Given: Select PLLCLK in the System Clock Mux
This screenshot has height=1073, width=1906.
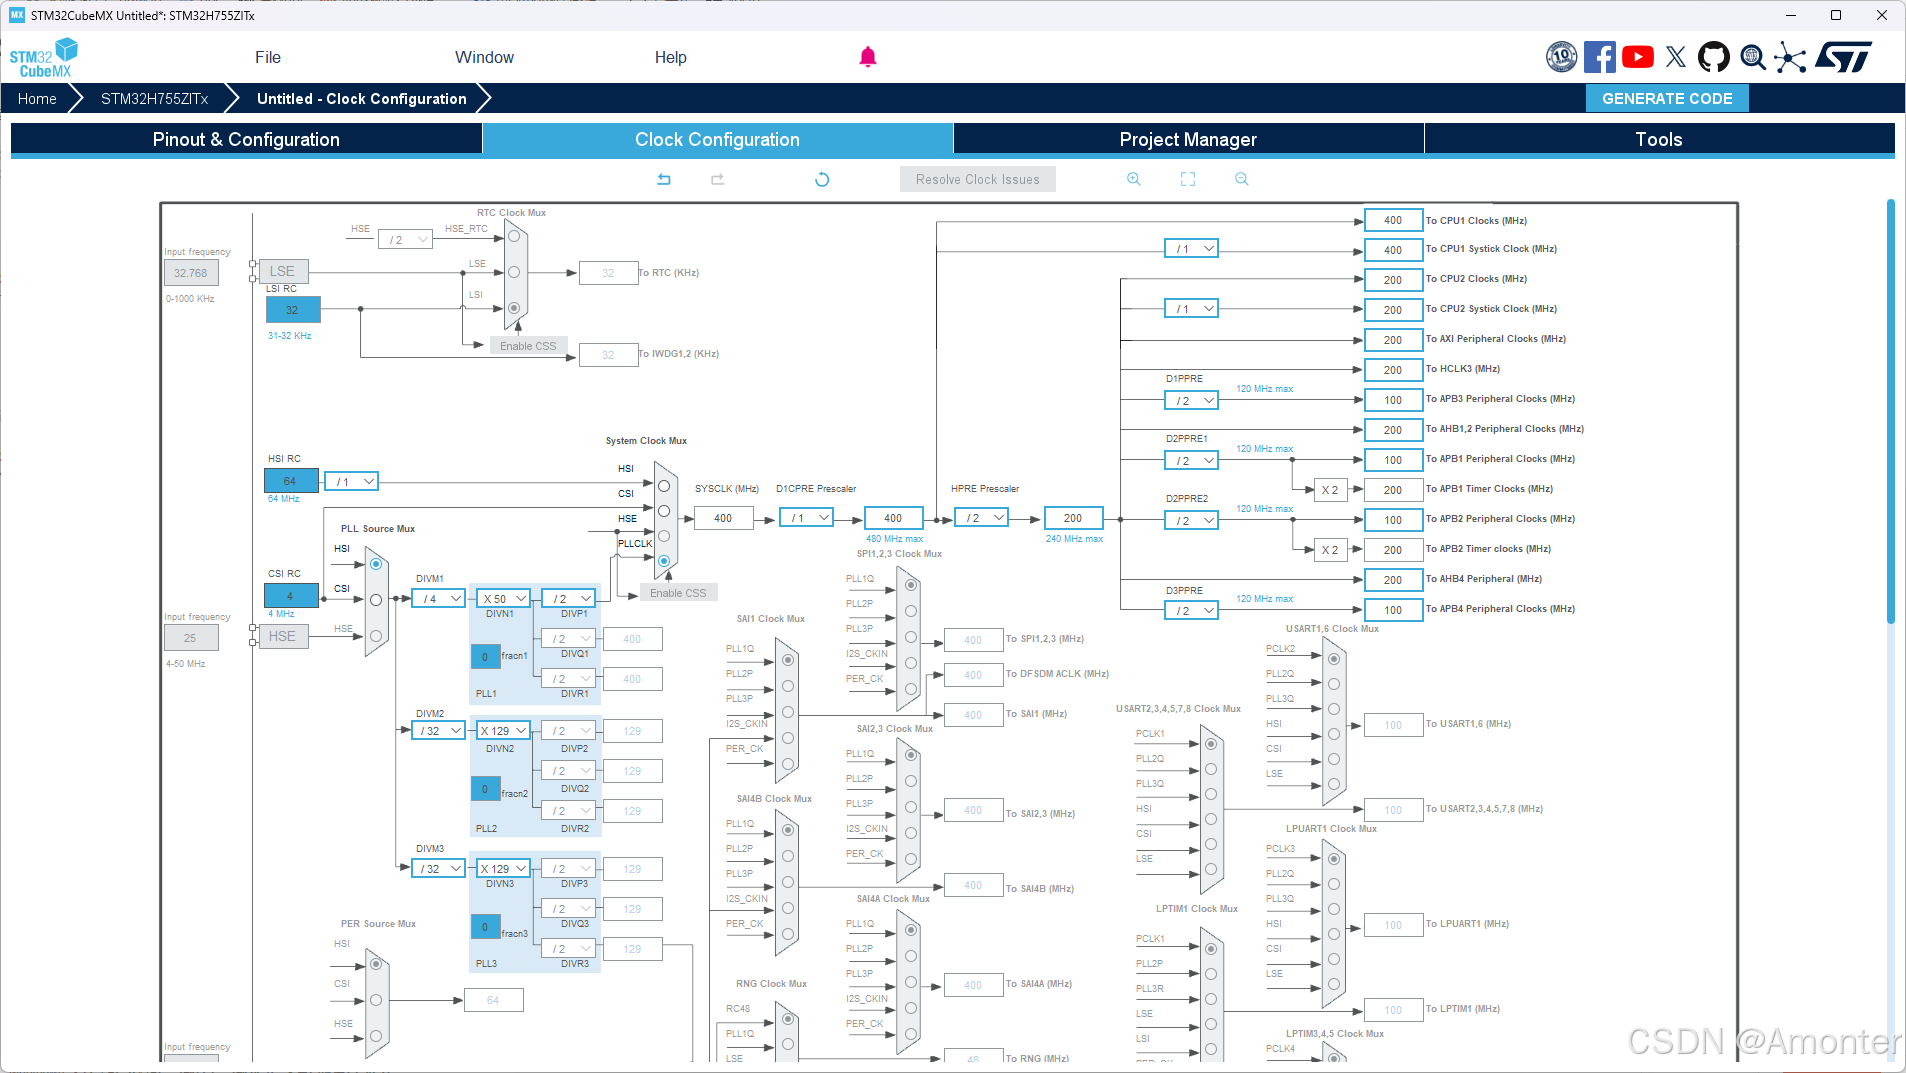Looking at the screenshot, I should [664, 561].
